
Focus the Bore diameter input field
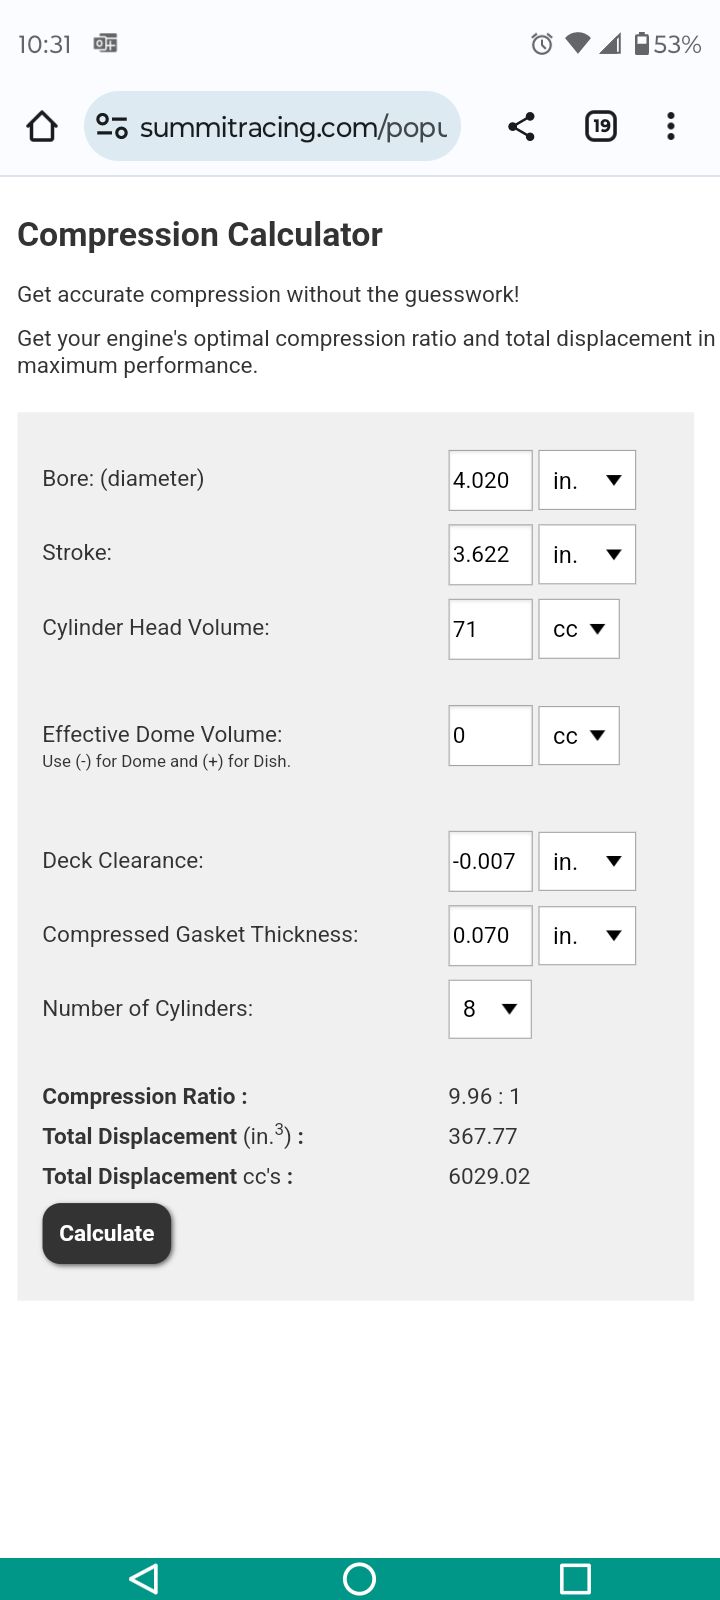point(490,481)
